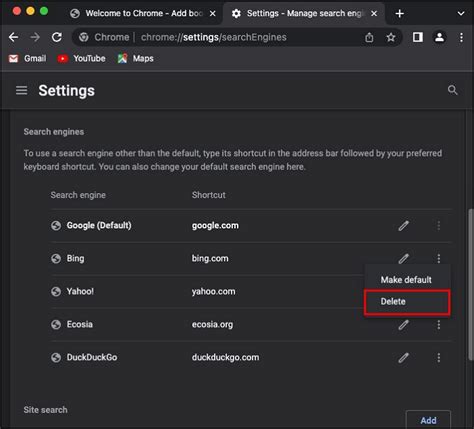Open Chrome's three-dot main menu
The image size is (474, 429).
(461, 37)
